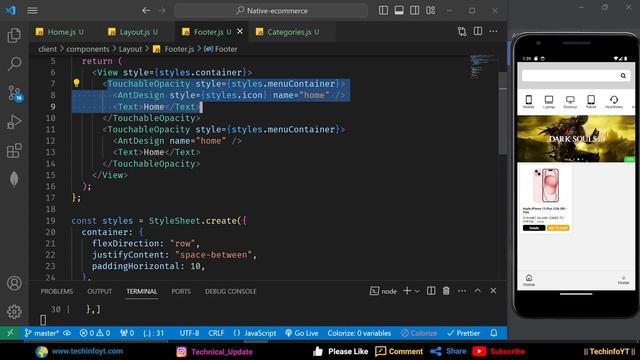Toggle the primary side bar layout icon
The width and height of the screenshot is (640, 360).
pyautogui.click(x=383, y=10)
